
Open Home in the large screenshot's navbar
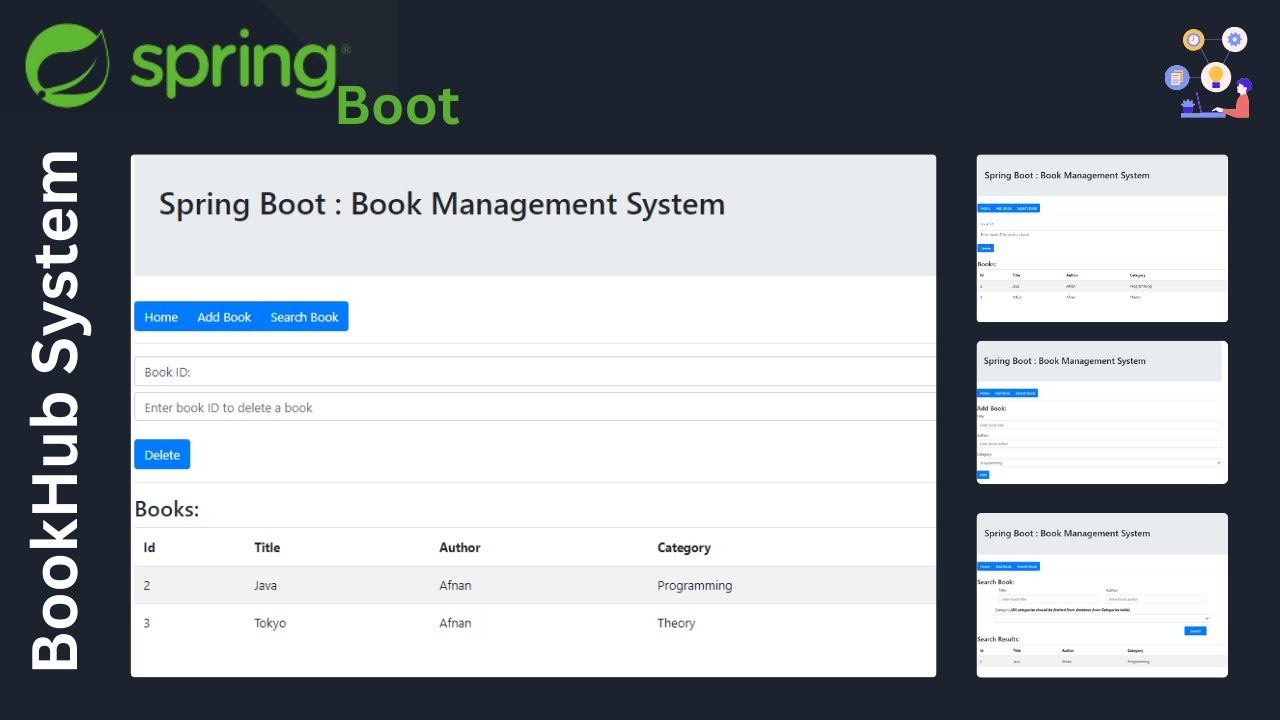pyautogui.click(x=161, y=317)
